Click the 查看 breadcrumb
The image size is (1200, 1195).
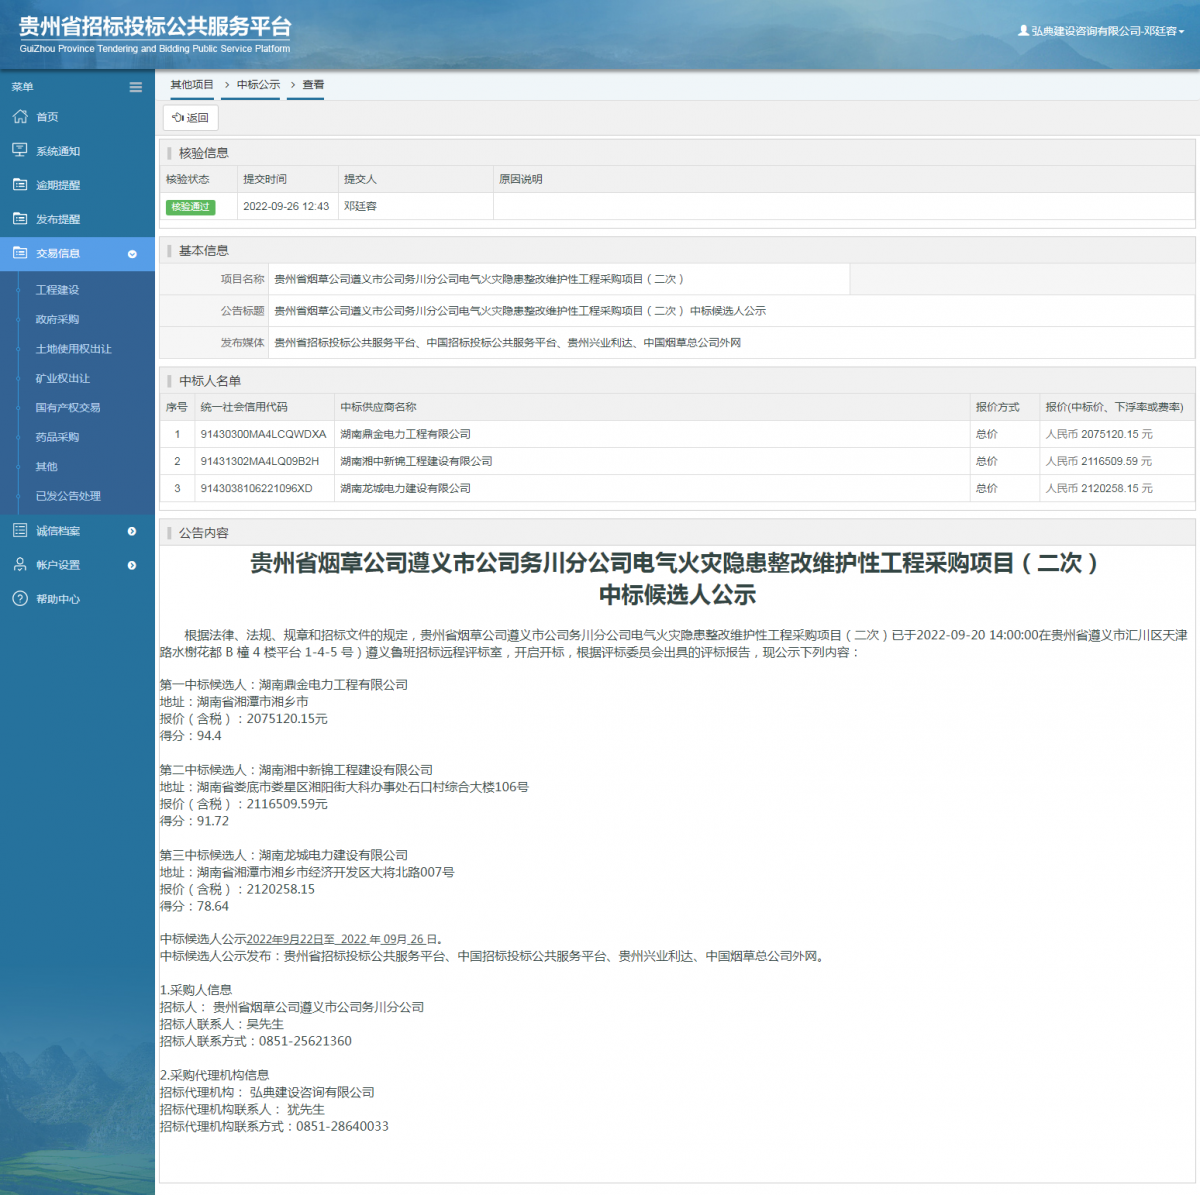(313, 85)
